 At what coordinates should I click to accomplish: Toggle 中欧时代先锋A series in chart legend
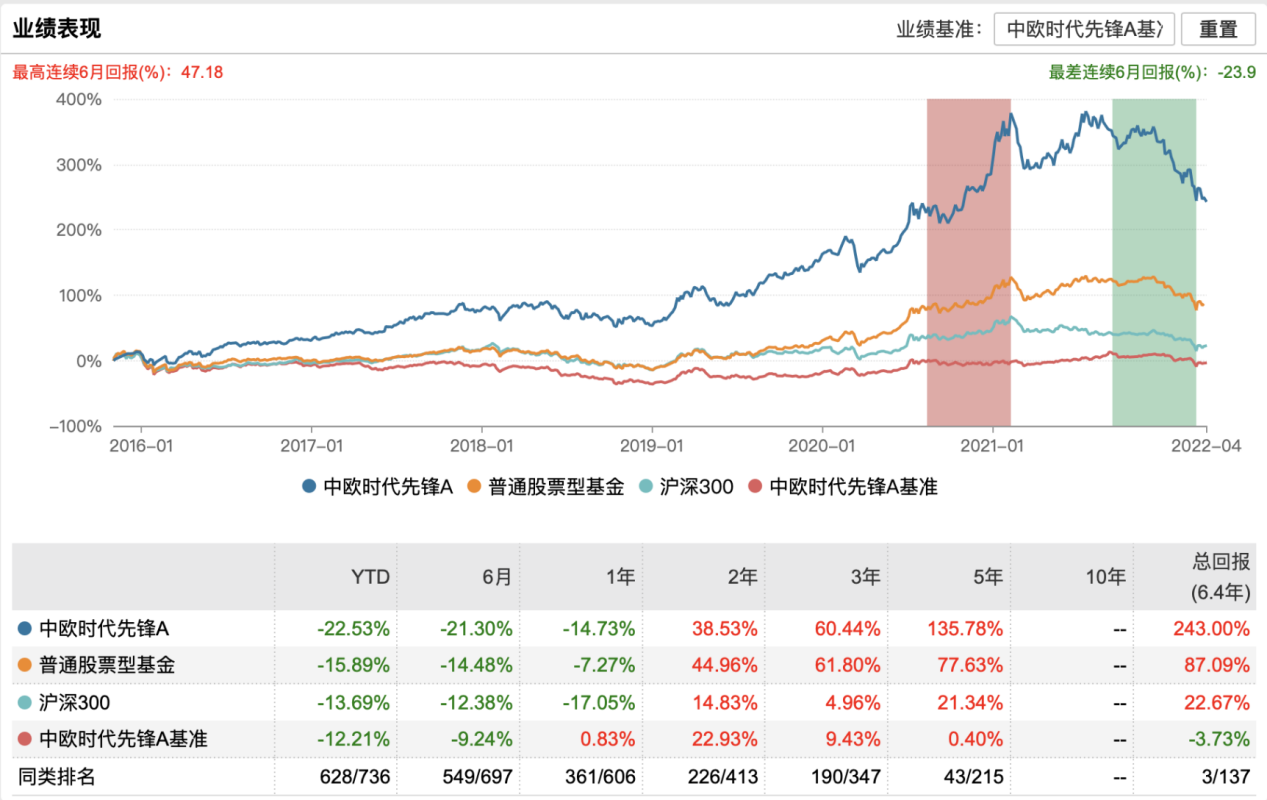pyautogui.click(x=378, y=487)
